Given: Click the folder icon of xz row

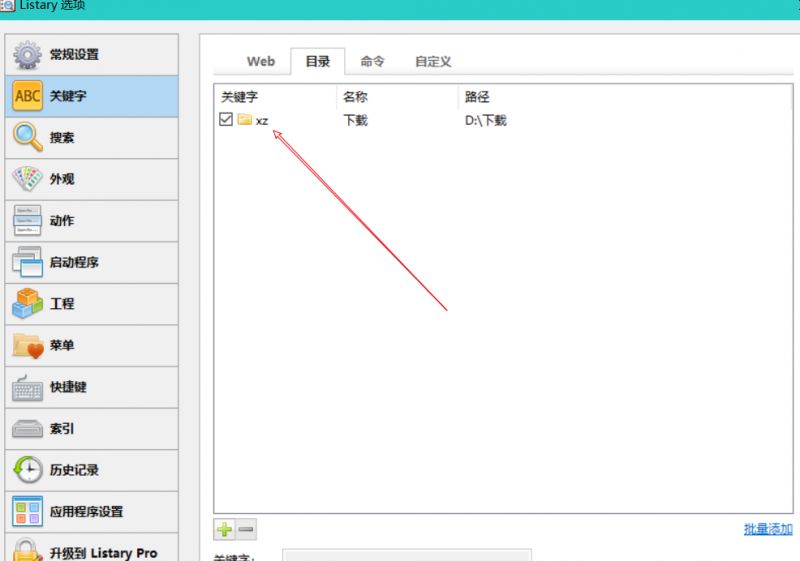Looking at the screenshot, I should (245, 120).
